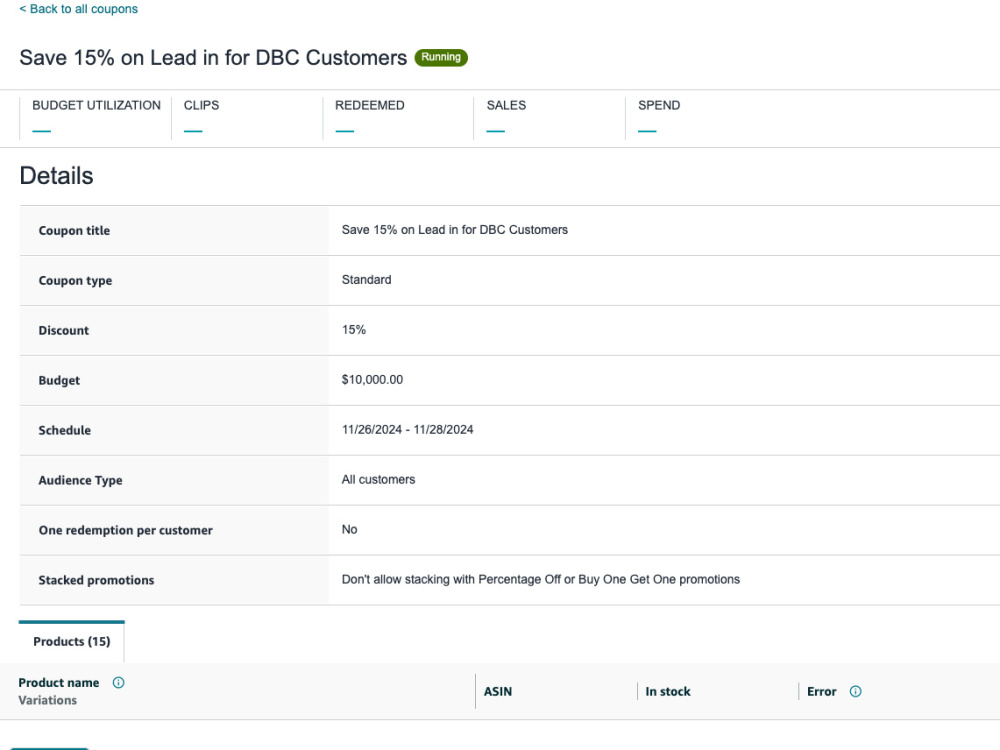
Task: Click the All customers audience value
Action: (x=378, y=480)
